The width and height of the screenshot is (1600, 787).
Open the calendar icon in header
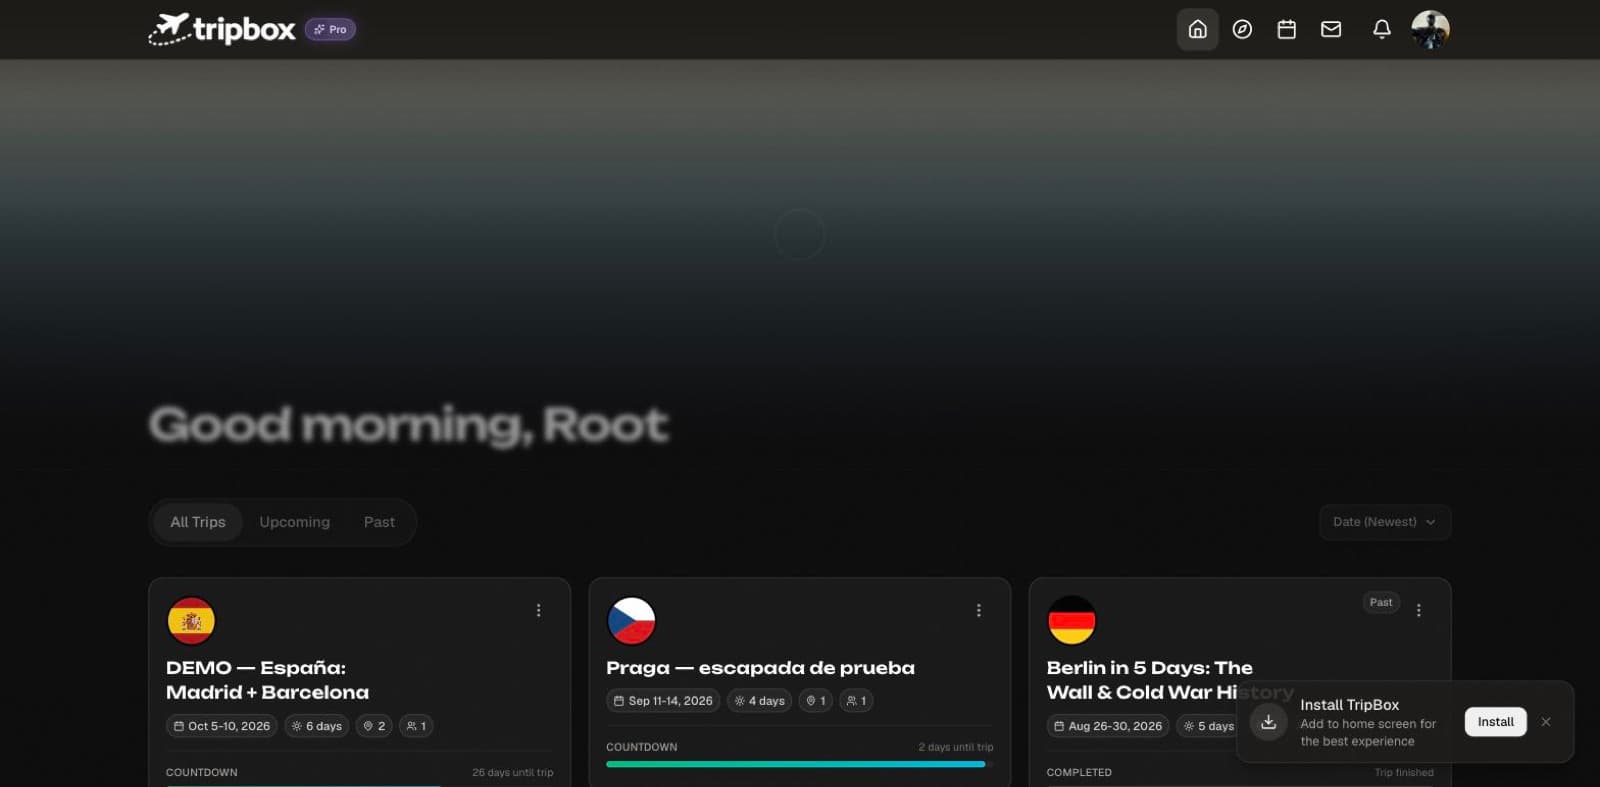click(x=1287, y=29)
